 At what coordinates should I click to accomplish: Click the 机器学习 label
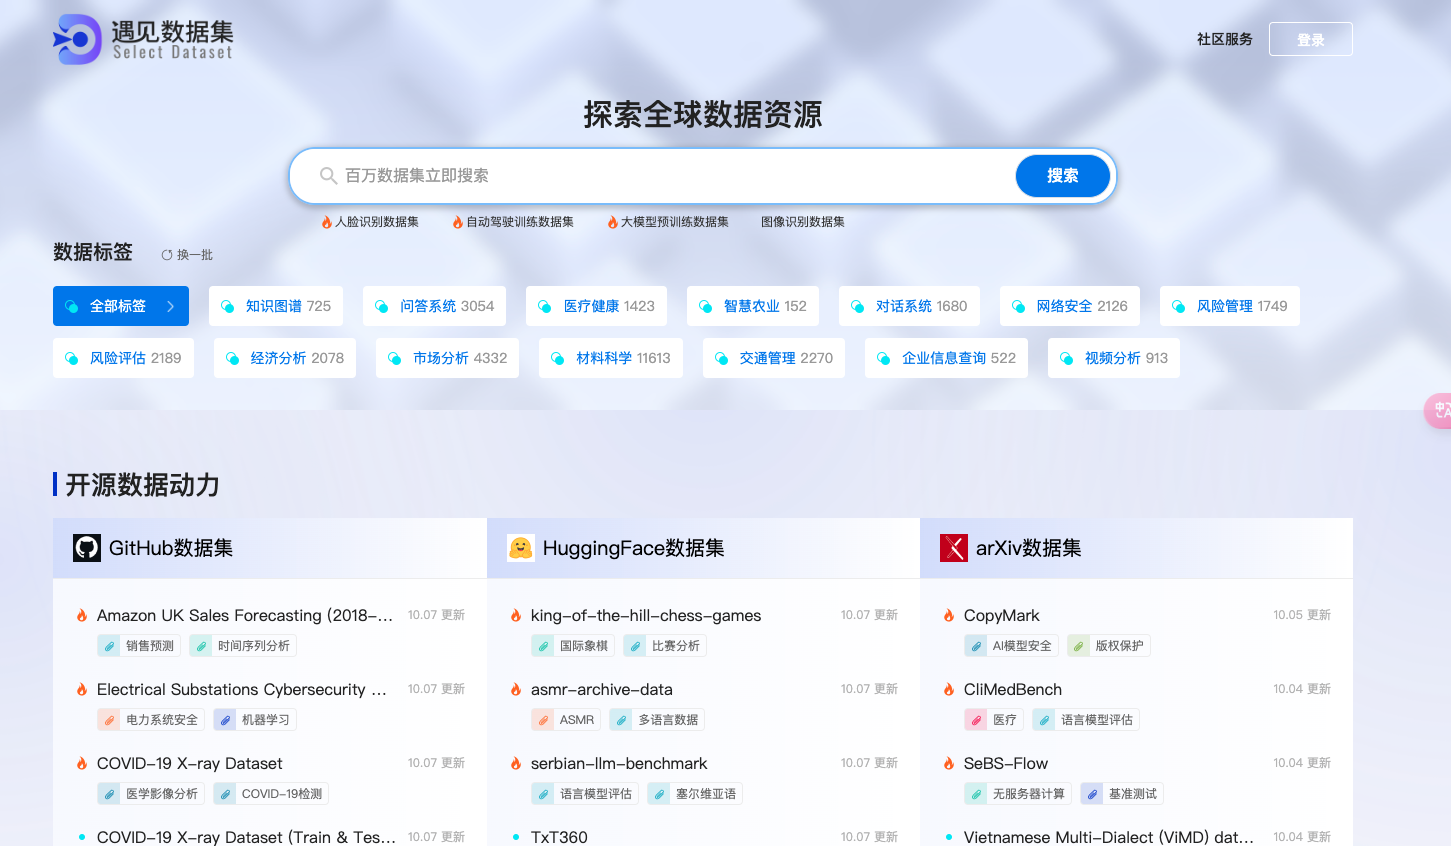click(x=255, y=720)
